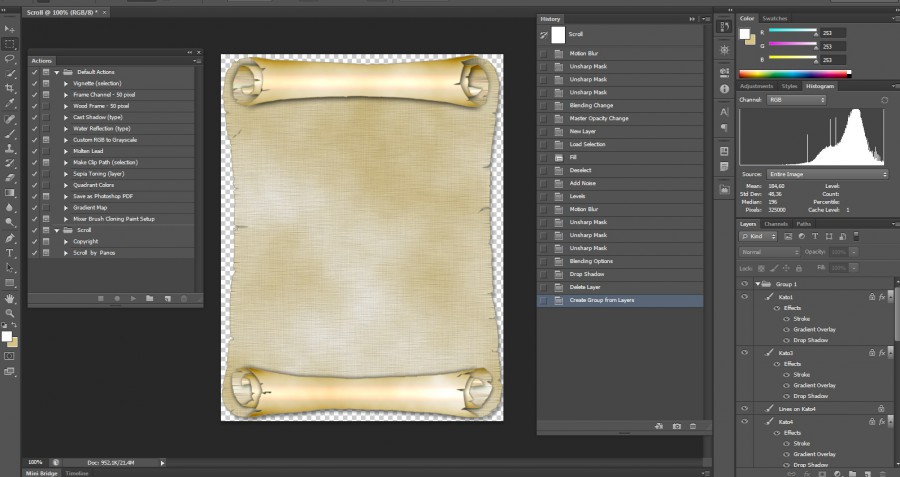
Task: Switch to the Channels tab
Action: 776,224
